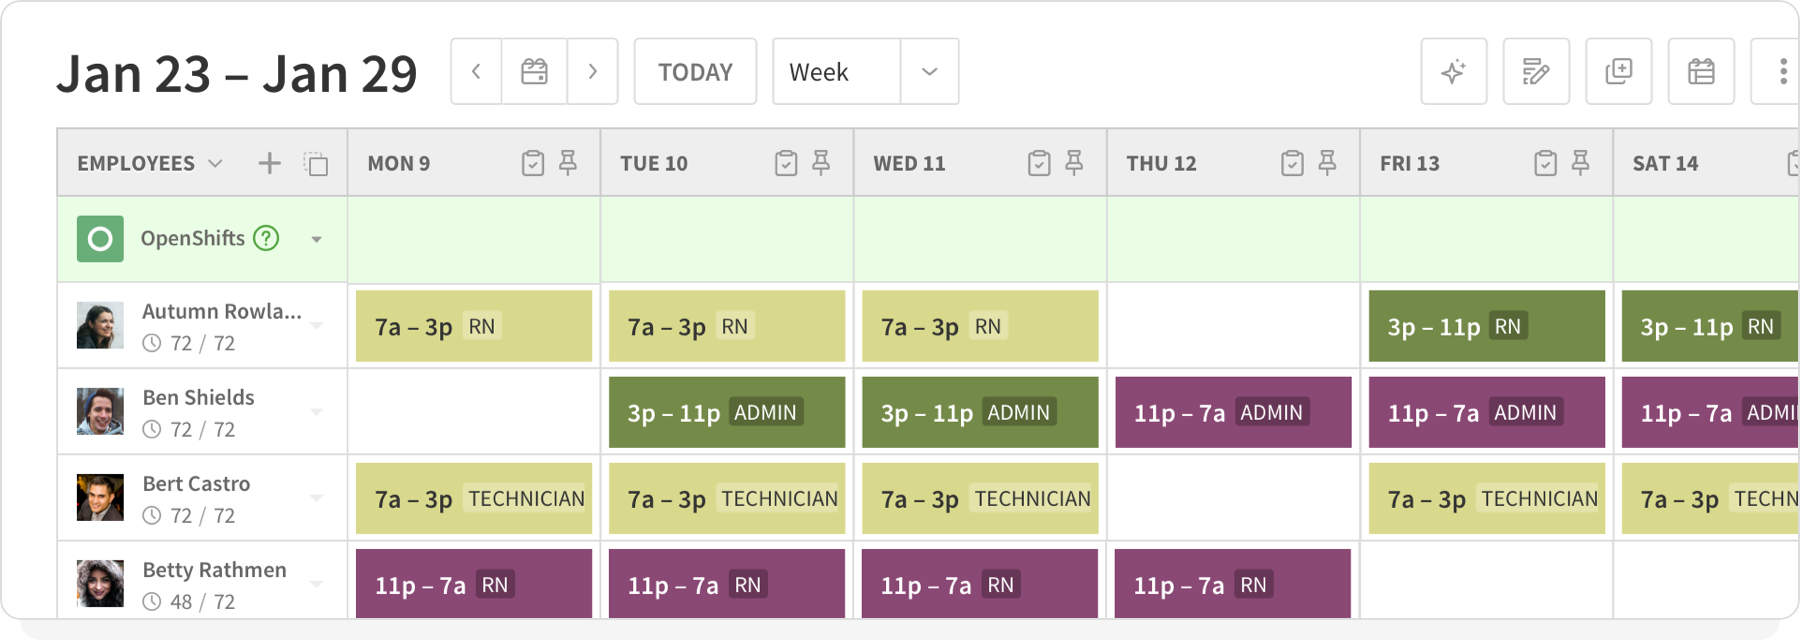Click Monday's clipboard confirmation icon
Image resolution: width=1800 pixels, height=640 pixels.
click(534, 162)
